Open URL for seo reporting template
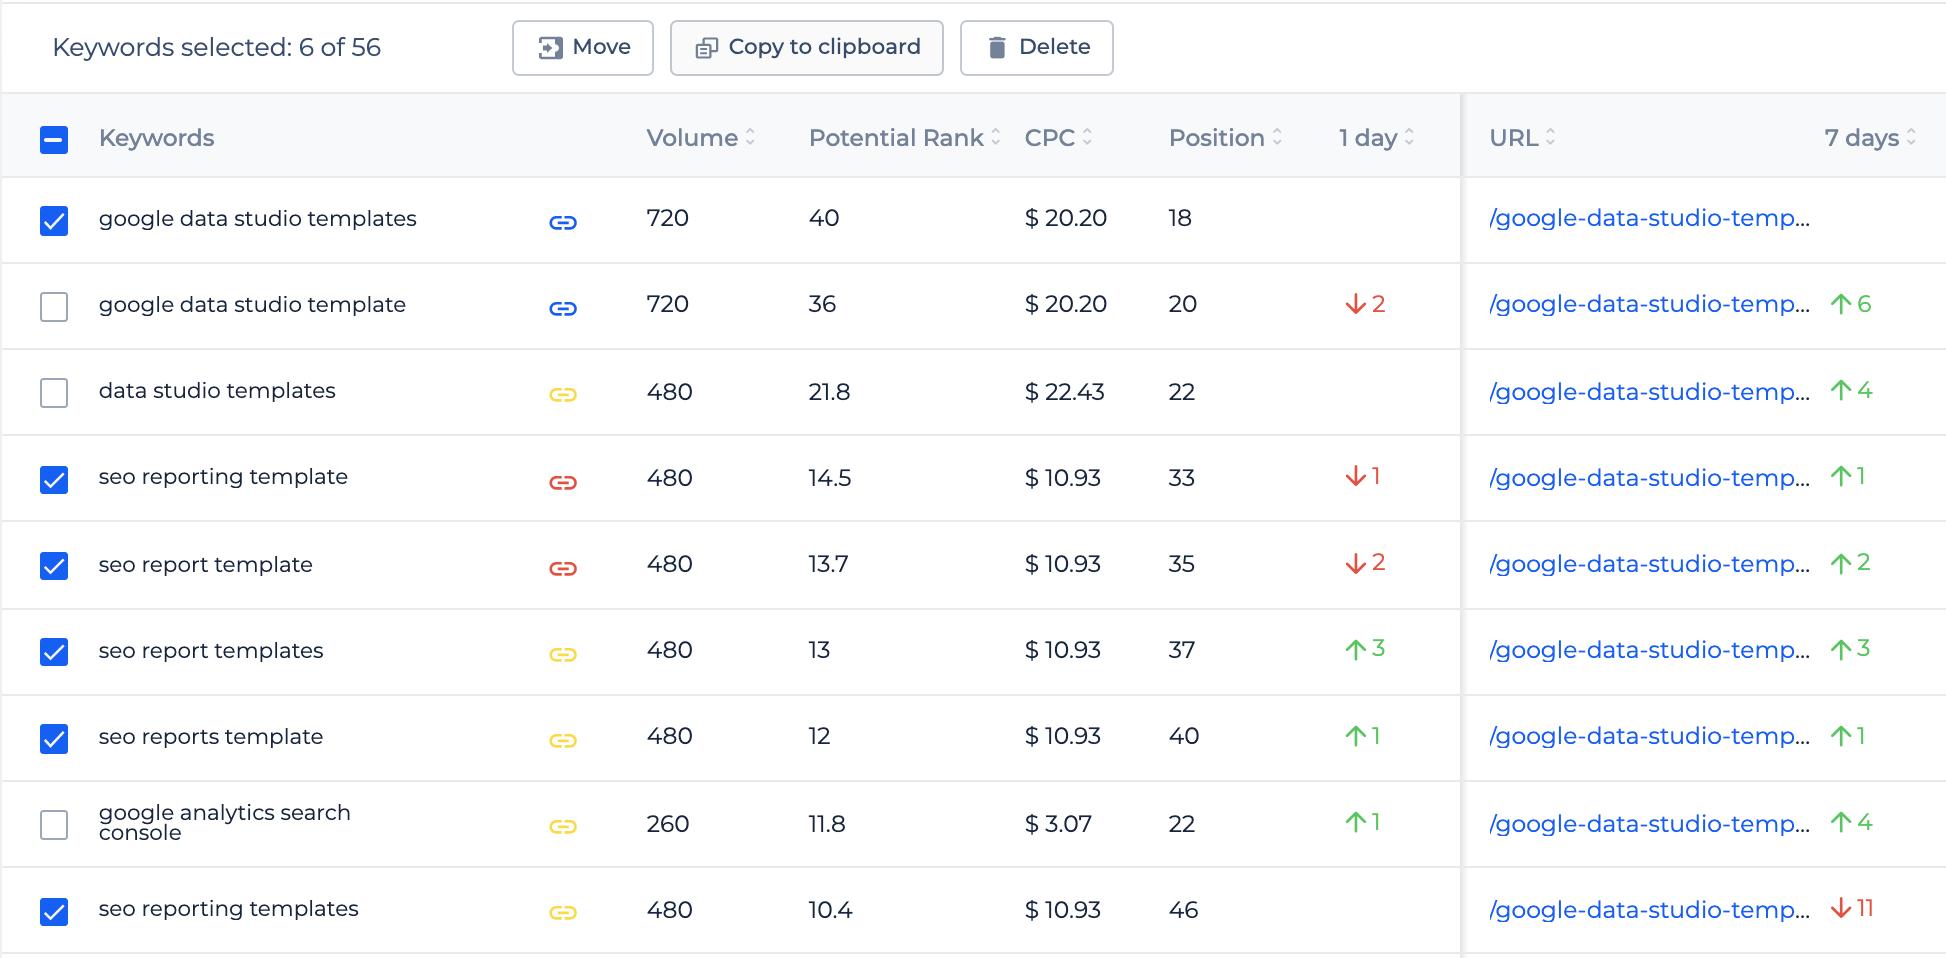The height and width of the screenshot is (958, 1946). [1649, 478]
